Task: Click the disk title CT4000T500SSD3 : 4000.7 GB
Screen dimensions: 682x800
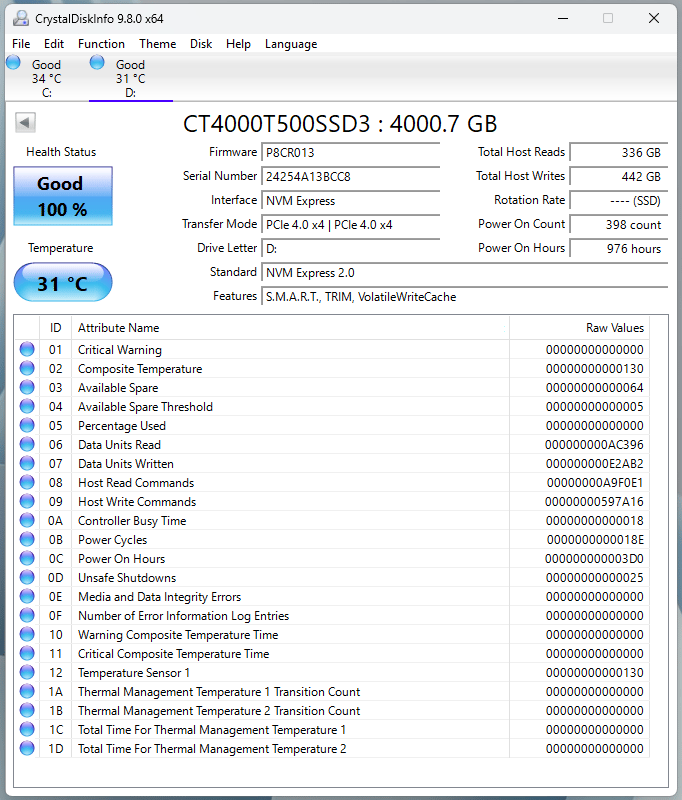Action: pos(340,124)
